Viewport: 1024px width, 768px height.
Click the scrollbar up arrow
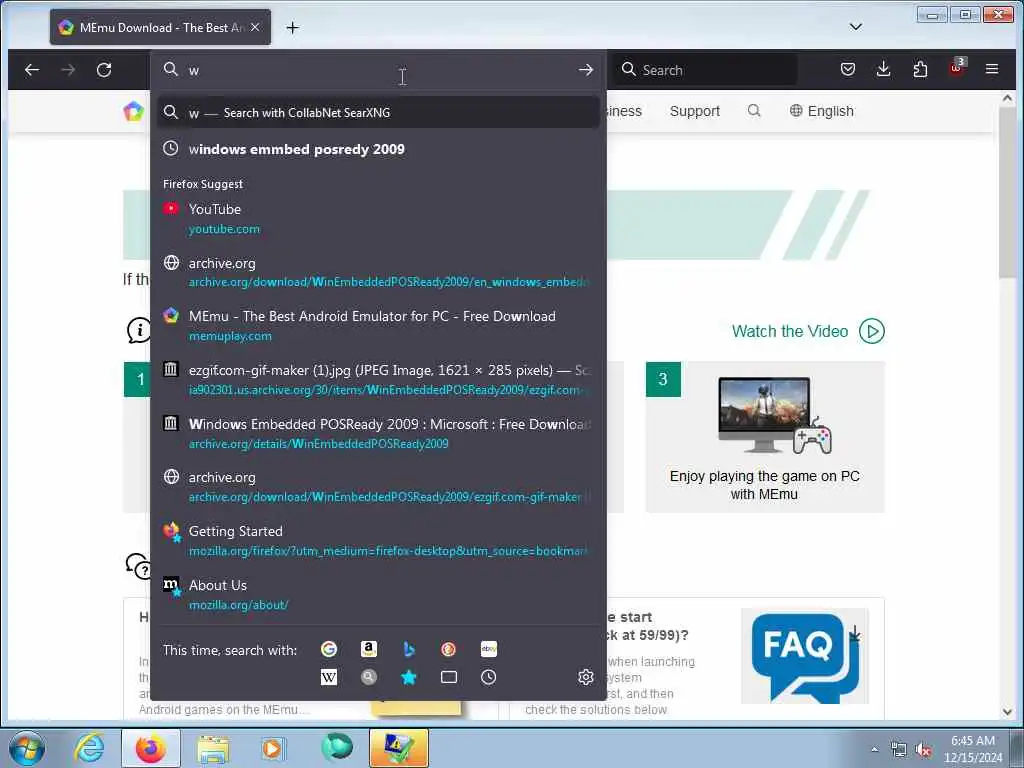pyautogui.click(x=1007, y=98)
